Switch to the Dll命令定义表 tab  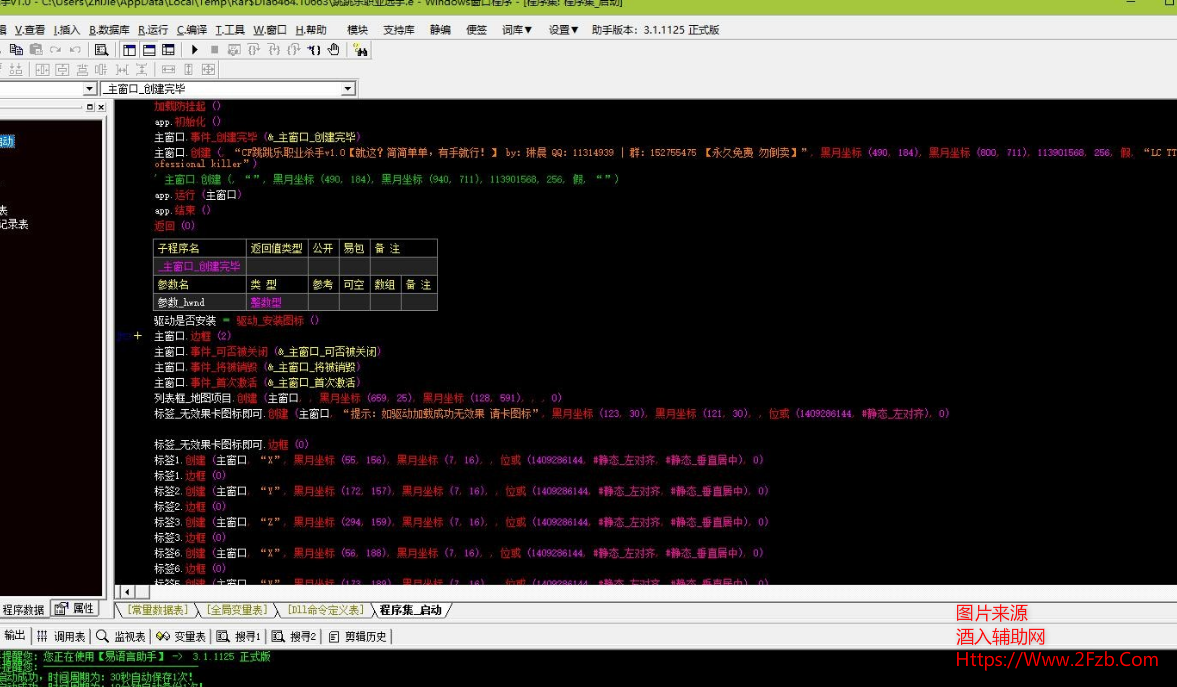(324, 610)
